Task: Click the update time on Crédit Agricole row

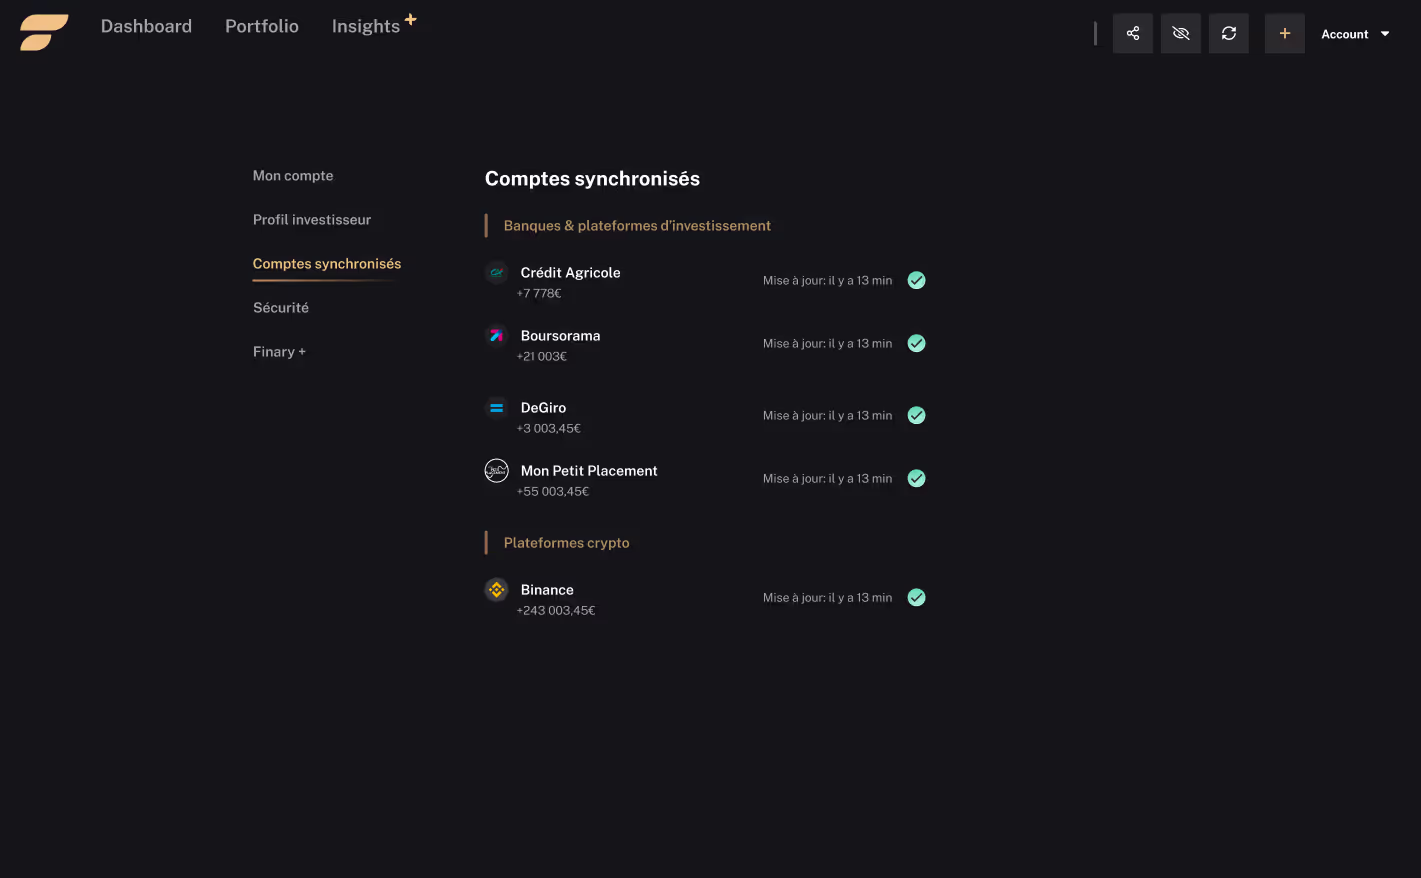Action: 827,280
